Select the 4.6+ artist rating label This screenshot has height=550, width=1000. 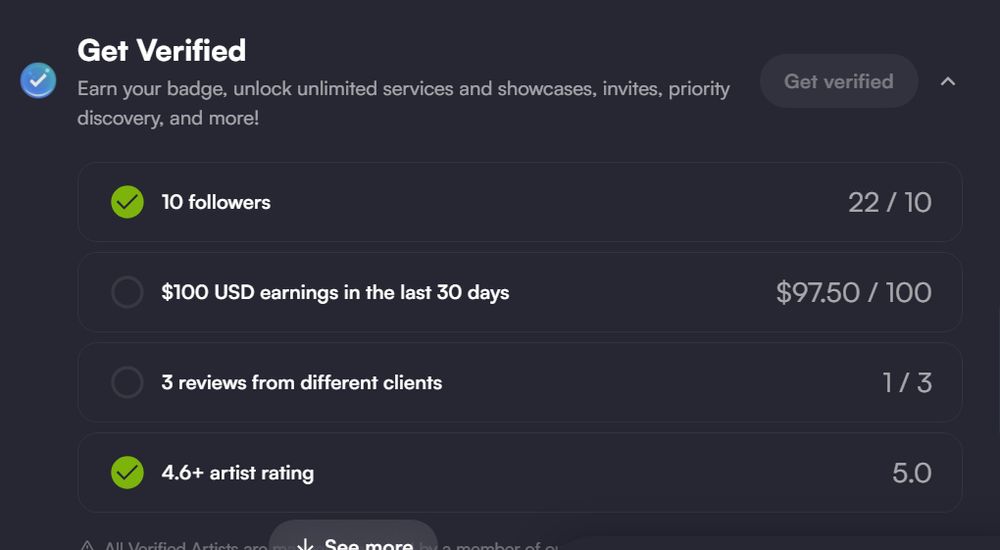pos(238,473)
